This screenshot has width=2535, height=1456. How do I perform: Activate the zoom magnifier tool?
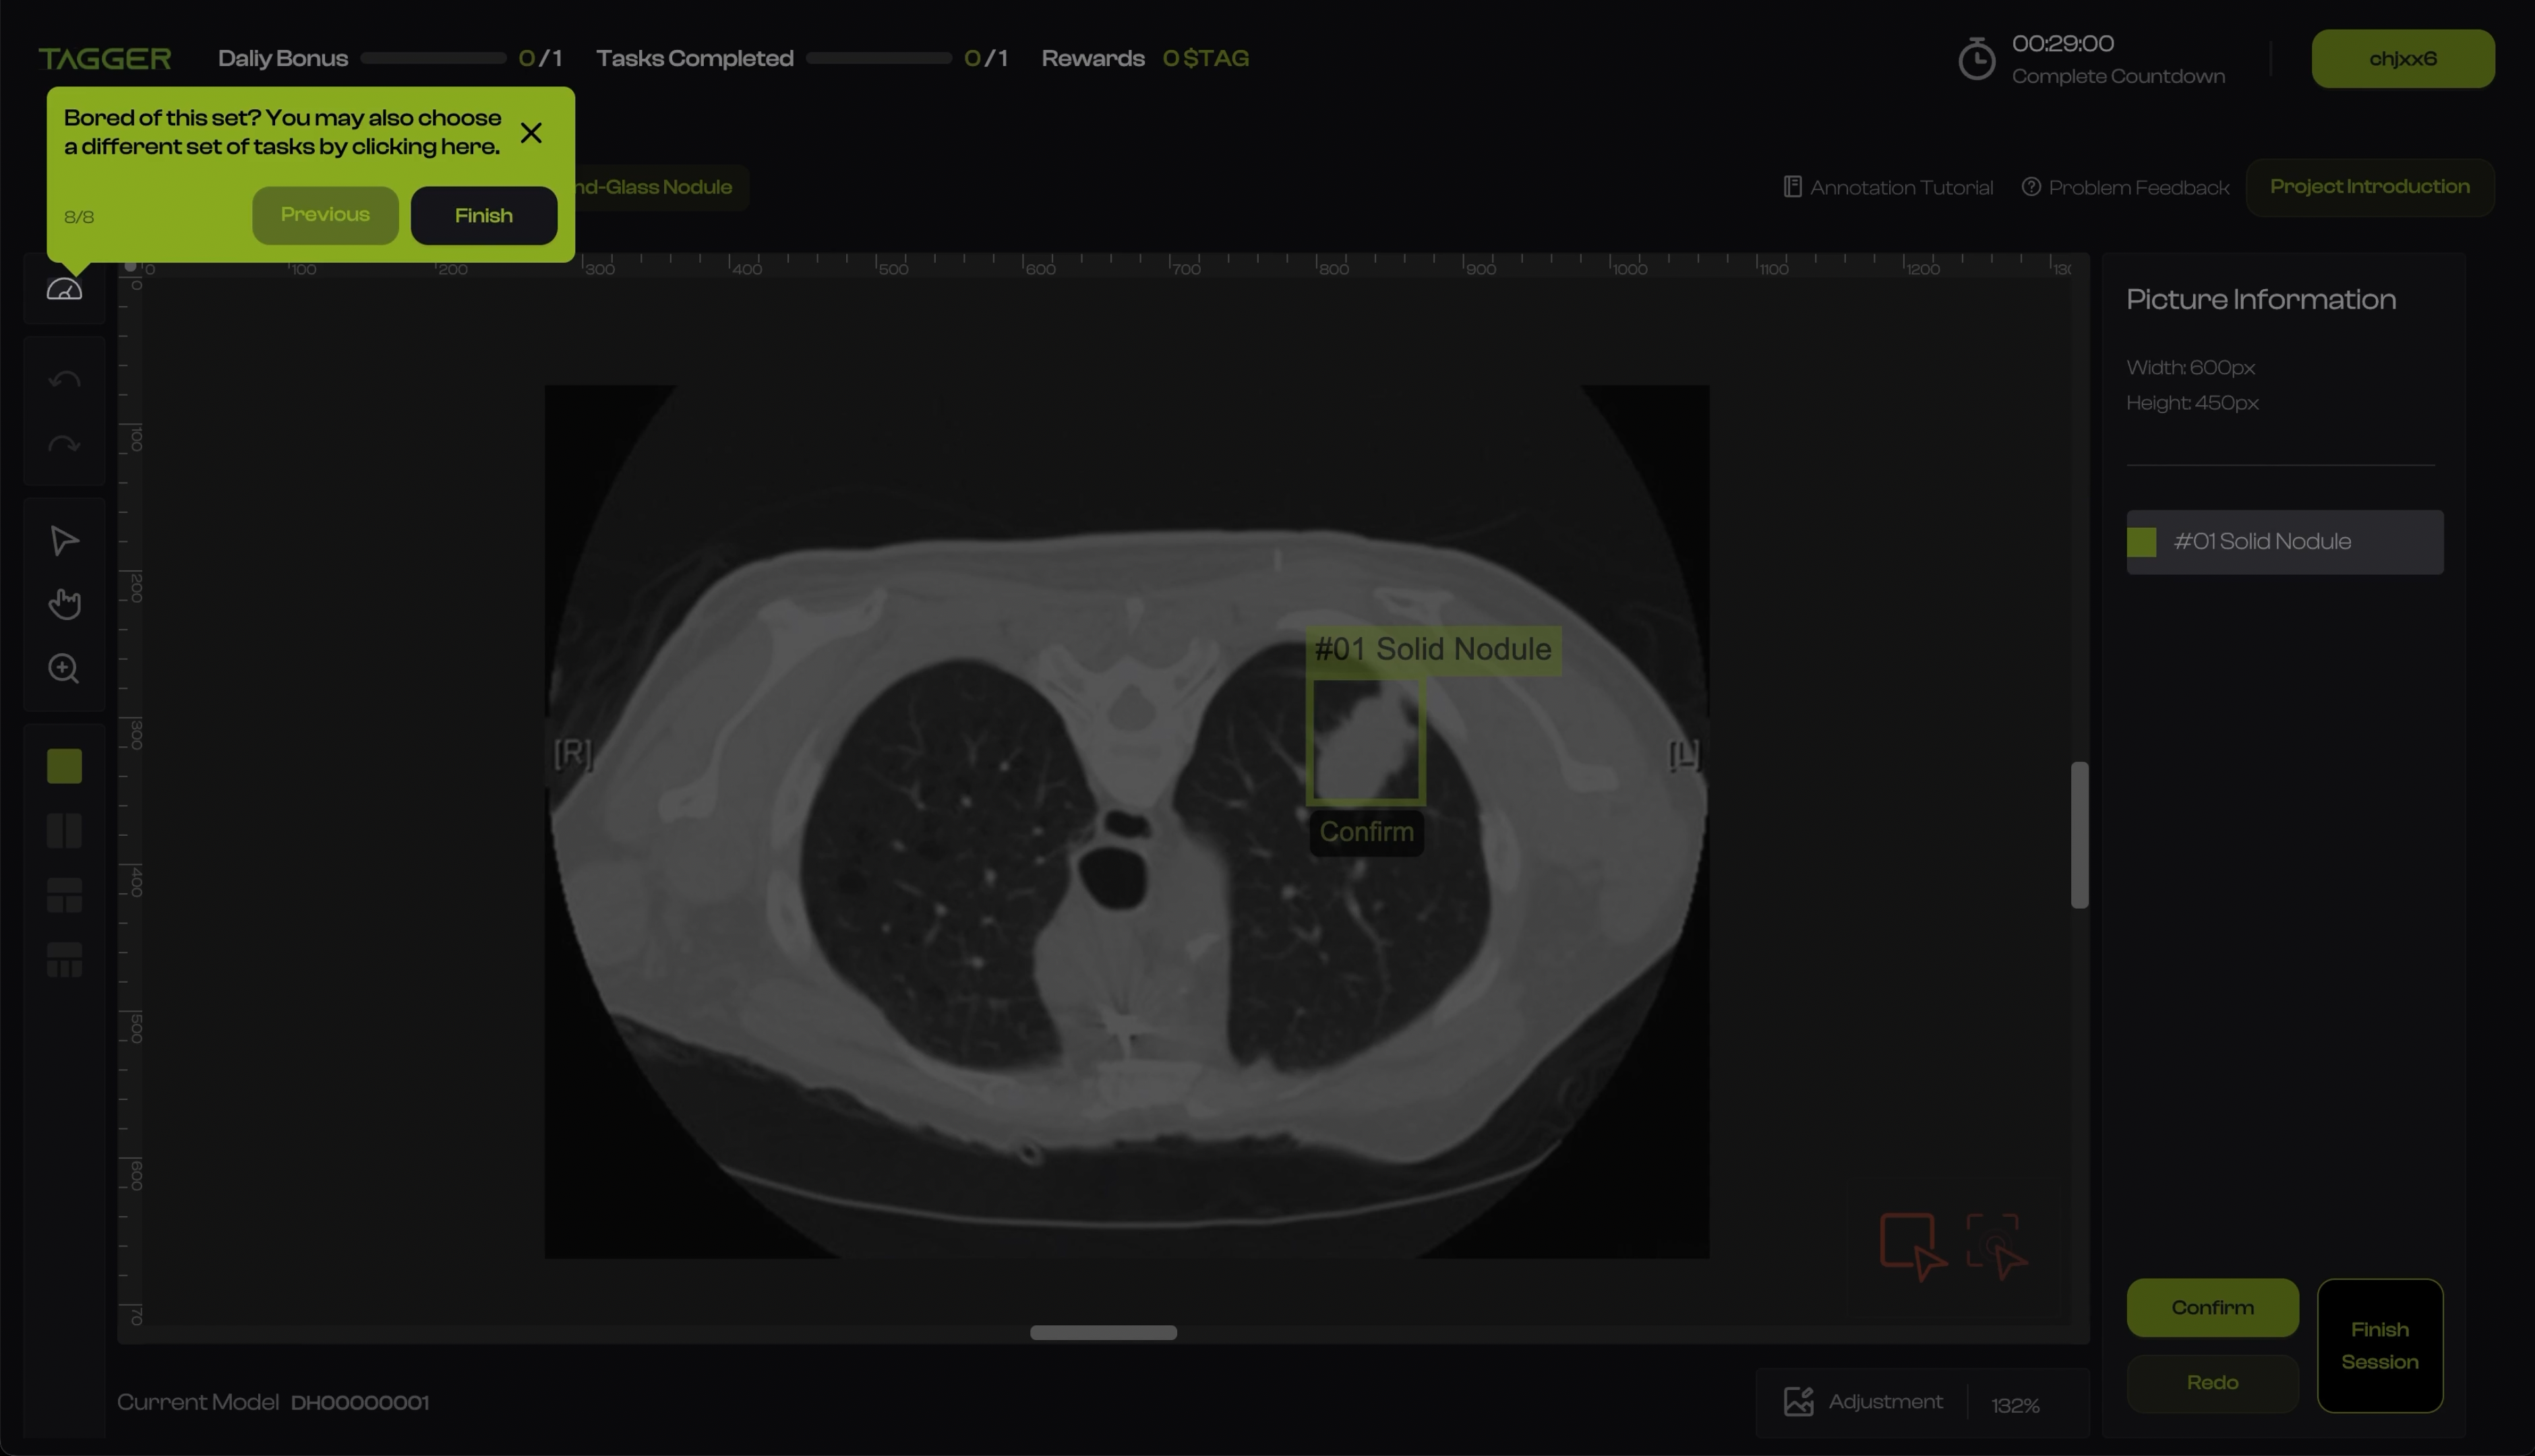click(64, 669)
